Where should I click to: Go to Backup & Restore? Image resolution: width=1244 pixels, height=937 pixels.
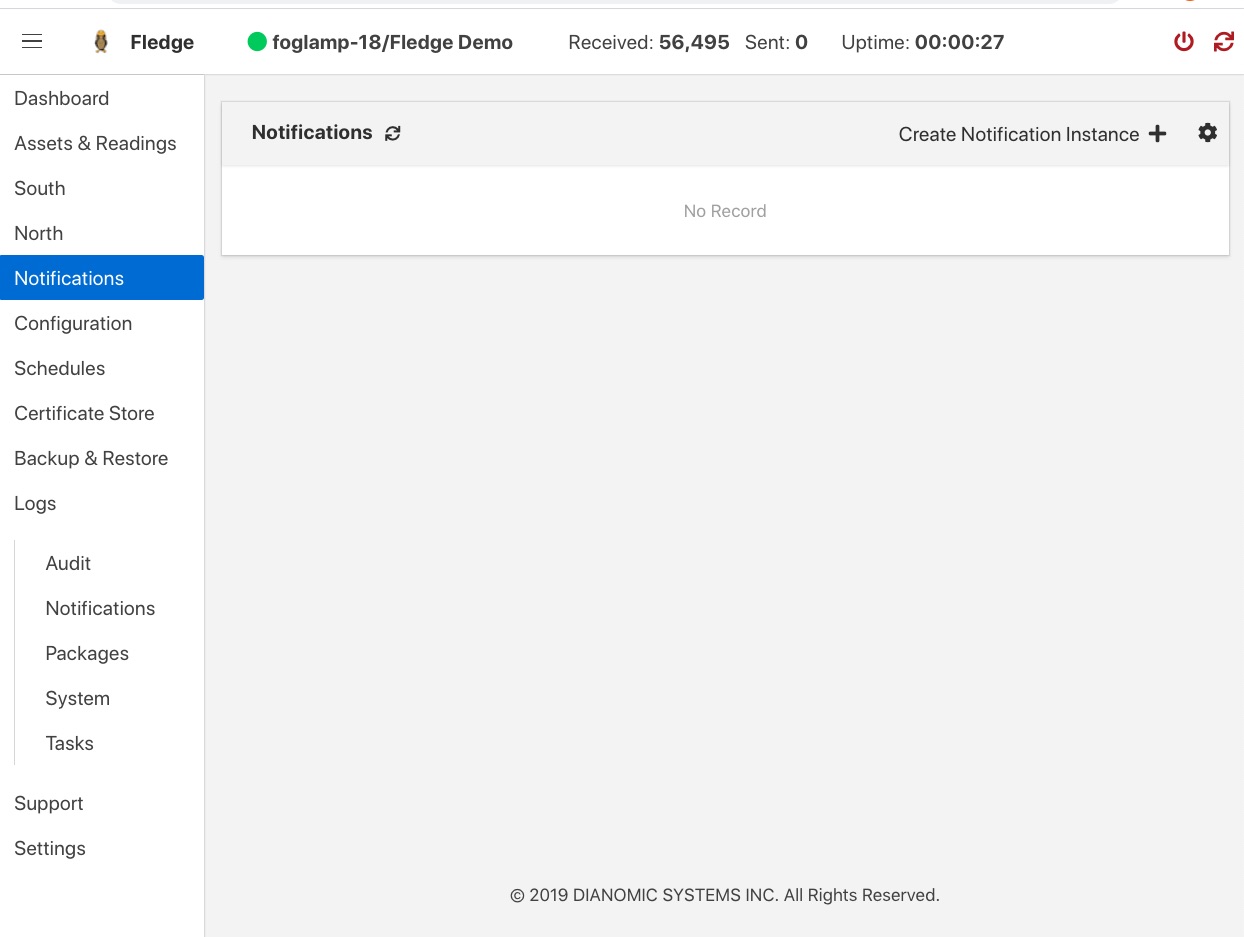point(91,458)
